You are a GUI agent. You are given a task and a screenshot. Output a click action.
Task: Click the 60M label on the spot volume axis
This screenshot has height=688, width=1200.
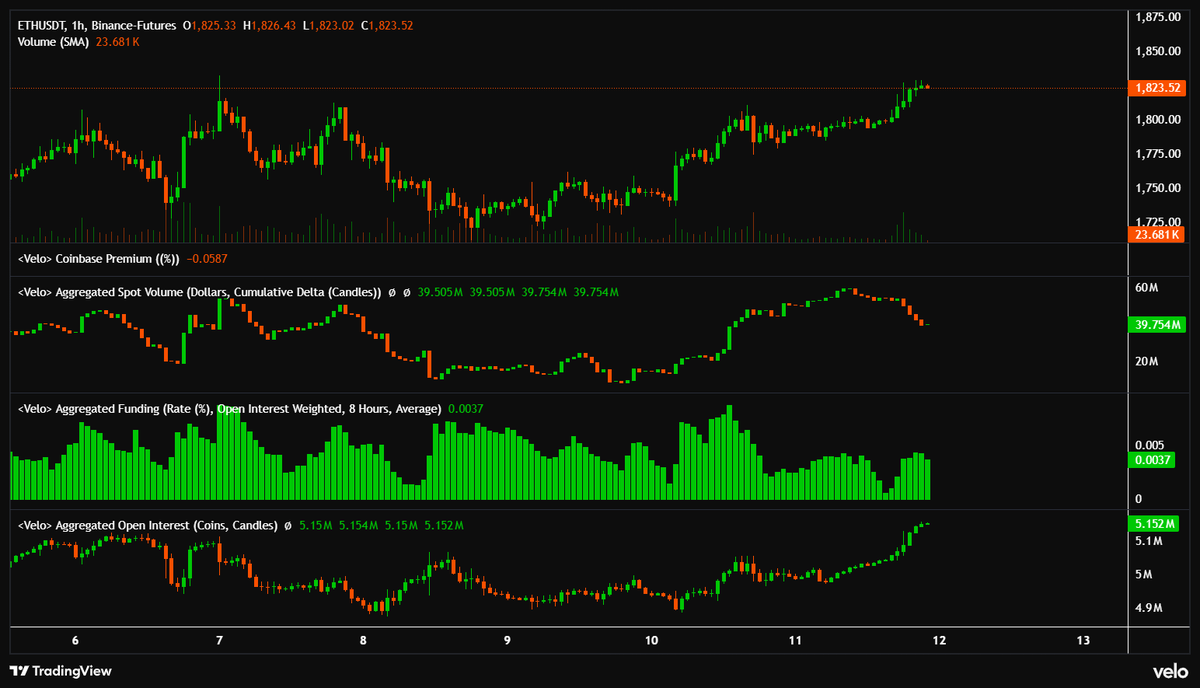click(1147, 288)
